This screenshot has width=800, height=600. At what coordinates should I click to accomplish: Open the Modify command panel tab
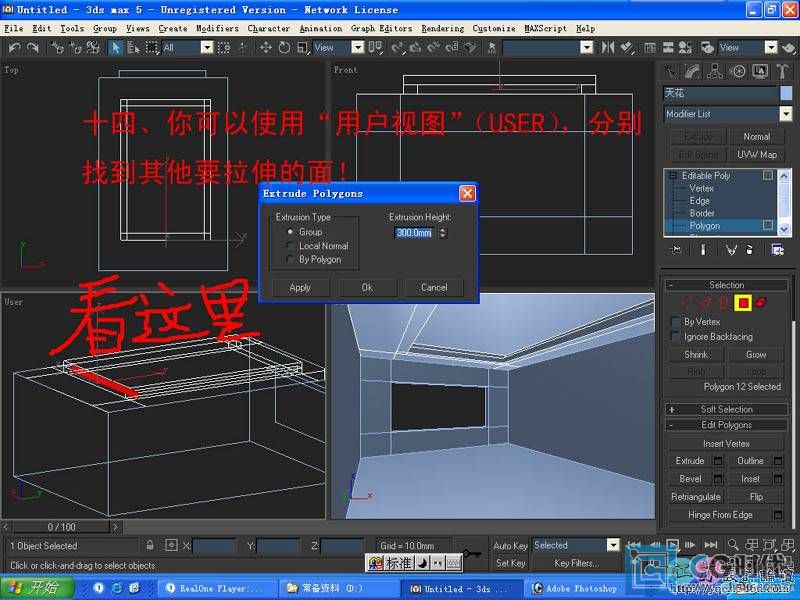(x=692, y=71)
